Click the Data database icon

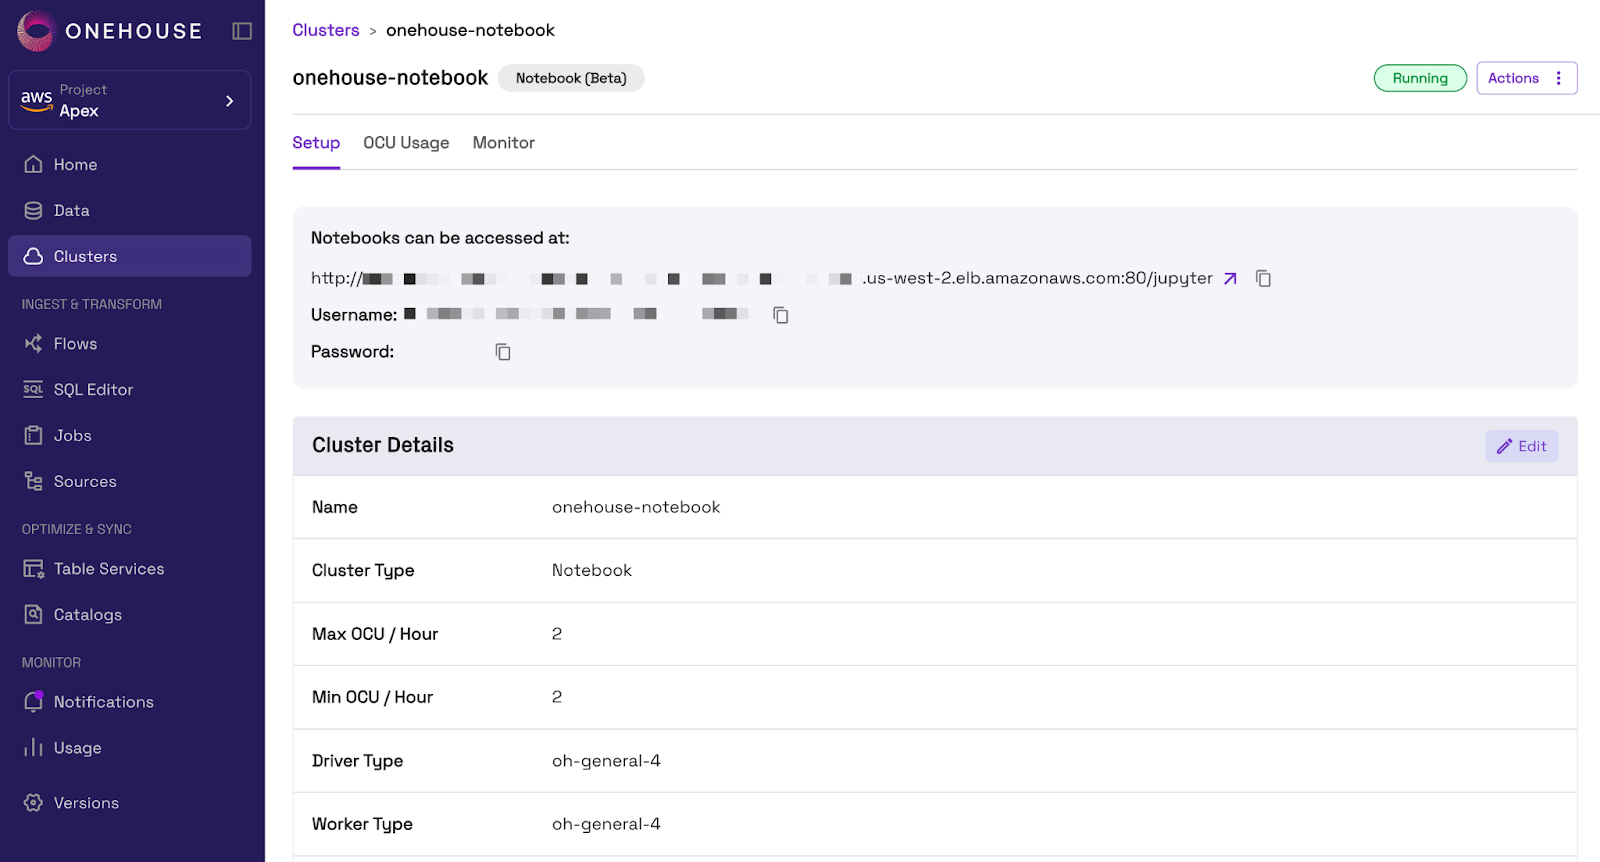(x=33, y=210)
